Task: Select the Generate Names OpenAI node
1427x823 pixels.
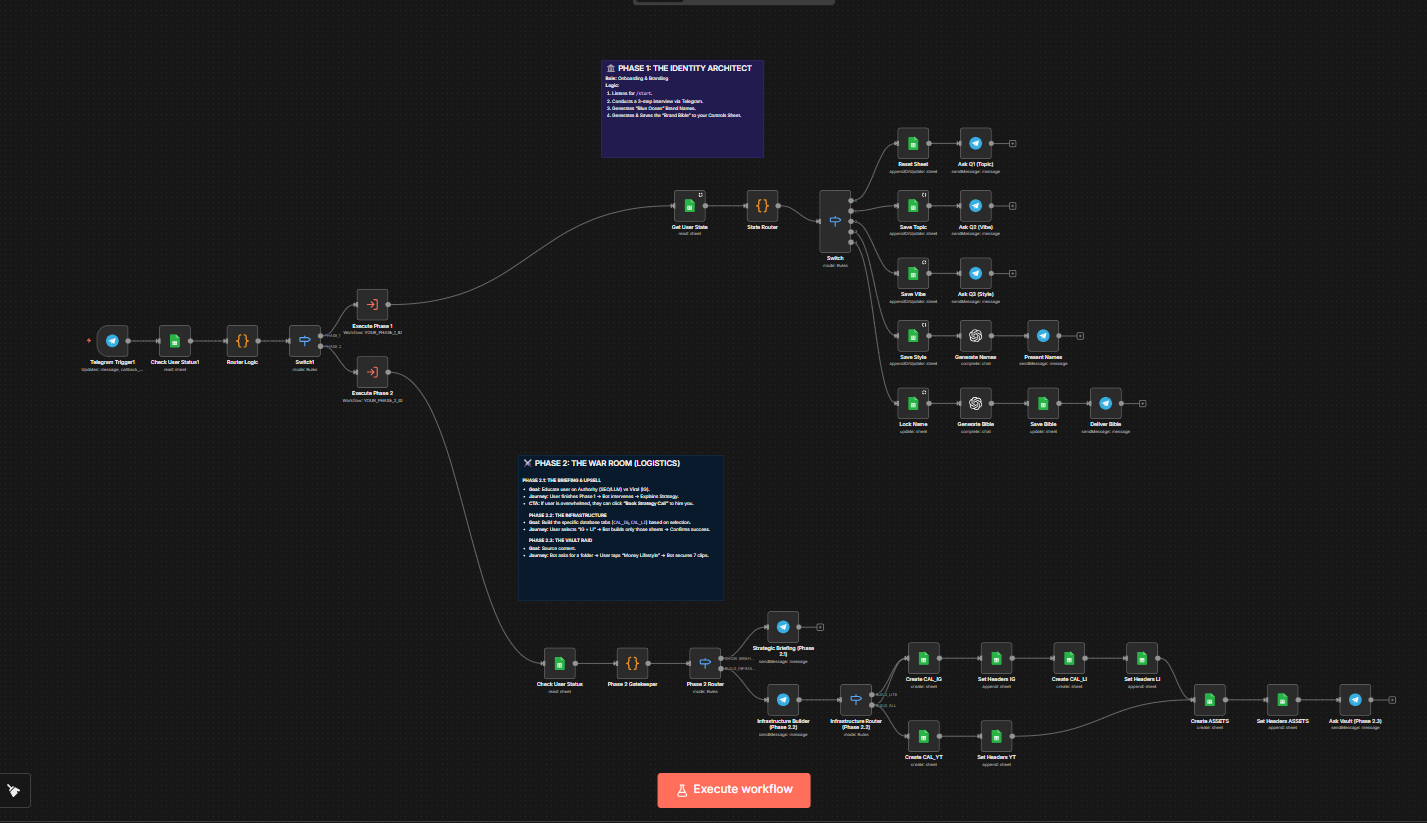Action: tap(975, 336)
